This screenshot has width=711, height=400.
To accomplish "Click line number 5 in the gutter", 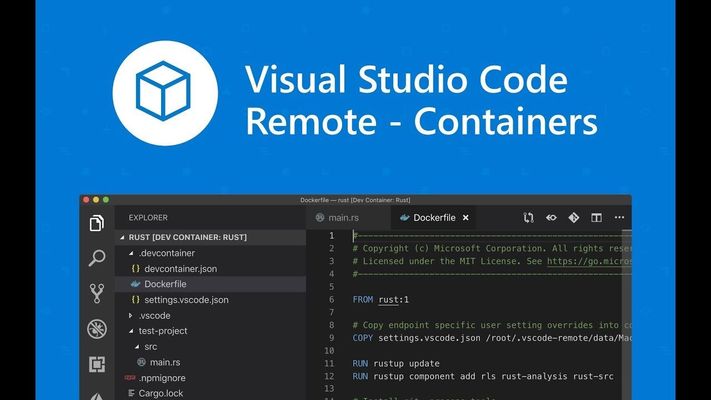I will tap(331, 287).
